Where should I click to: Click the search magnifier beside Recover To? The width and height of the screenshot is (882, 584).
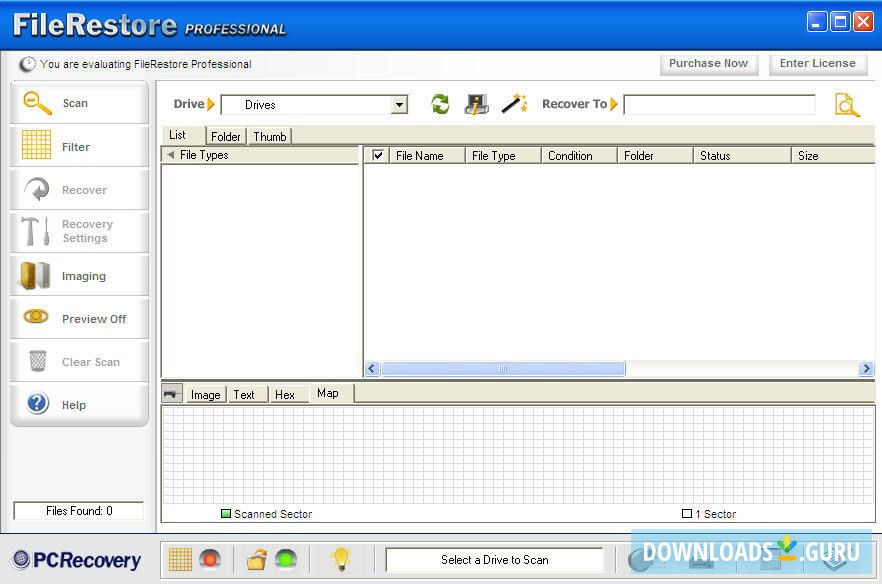(x=847, y=104)
